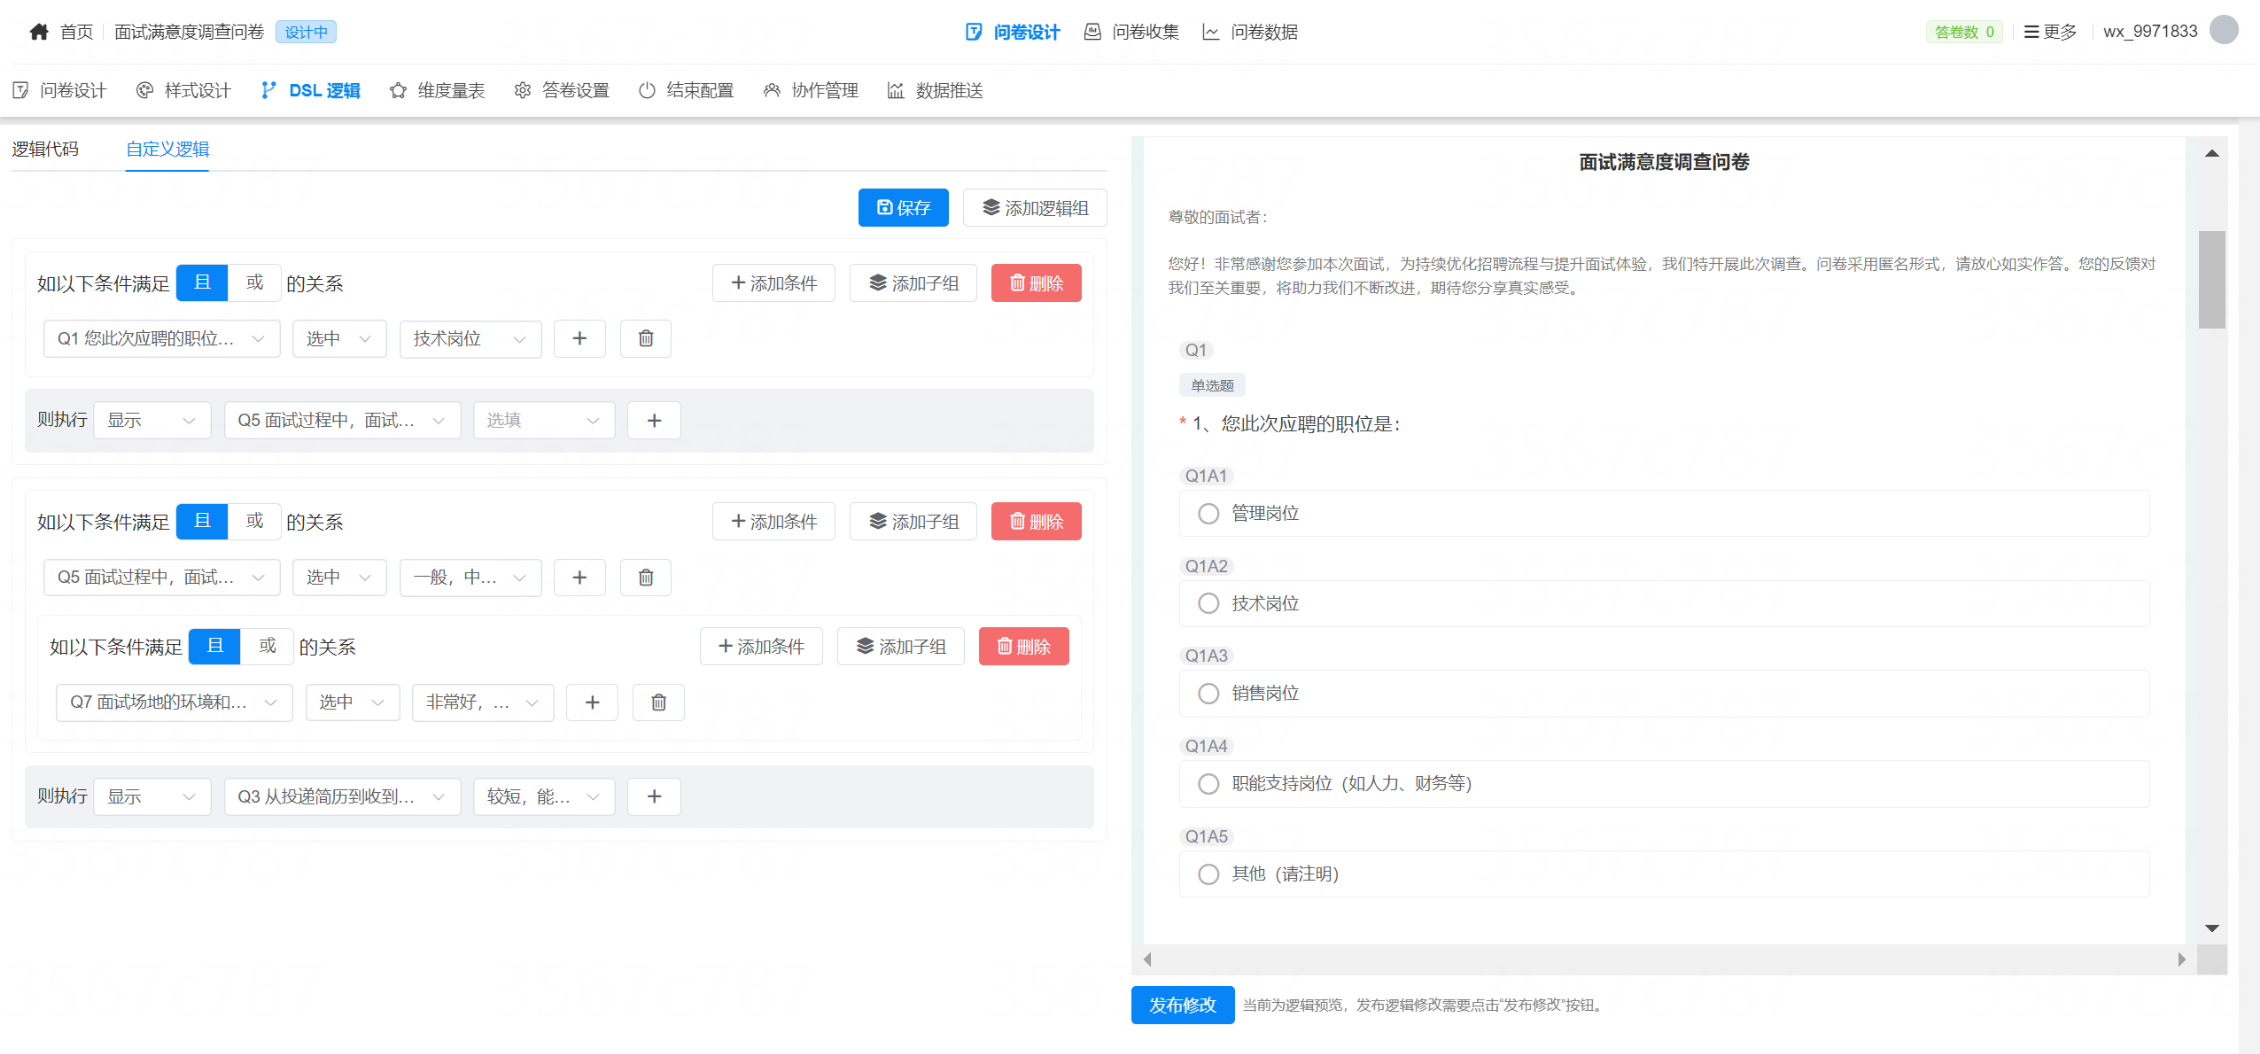Viewport: 2260px width, 1054px height.
Task: Click the 发布修改 button
Action: [x=1182, y=1005]
